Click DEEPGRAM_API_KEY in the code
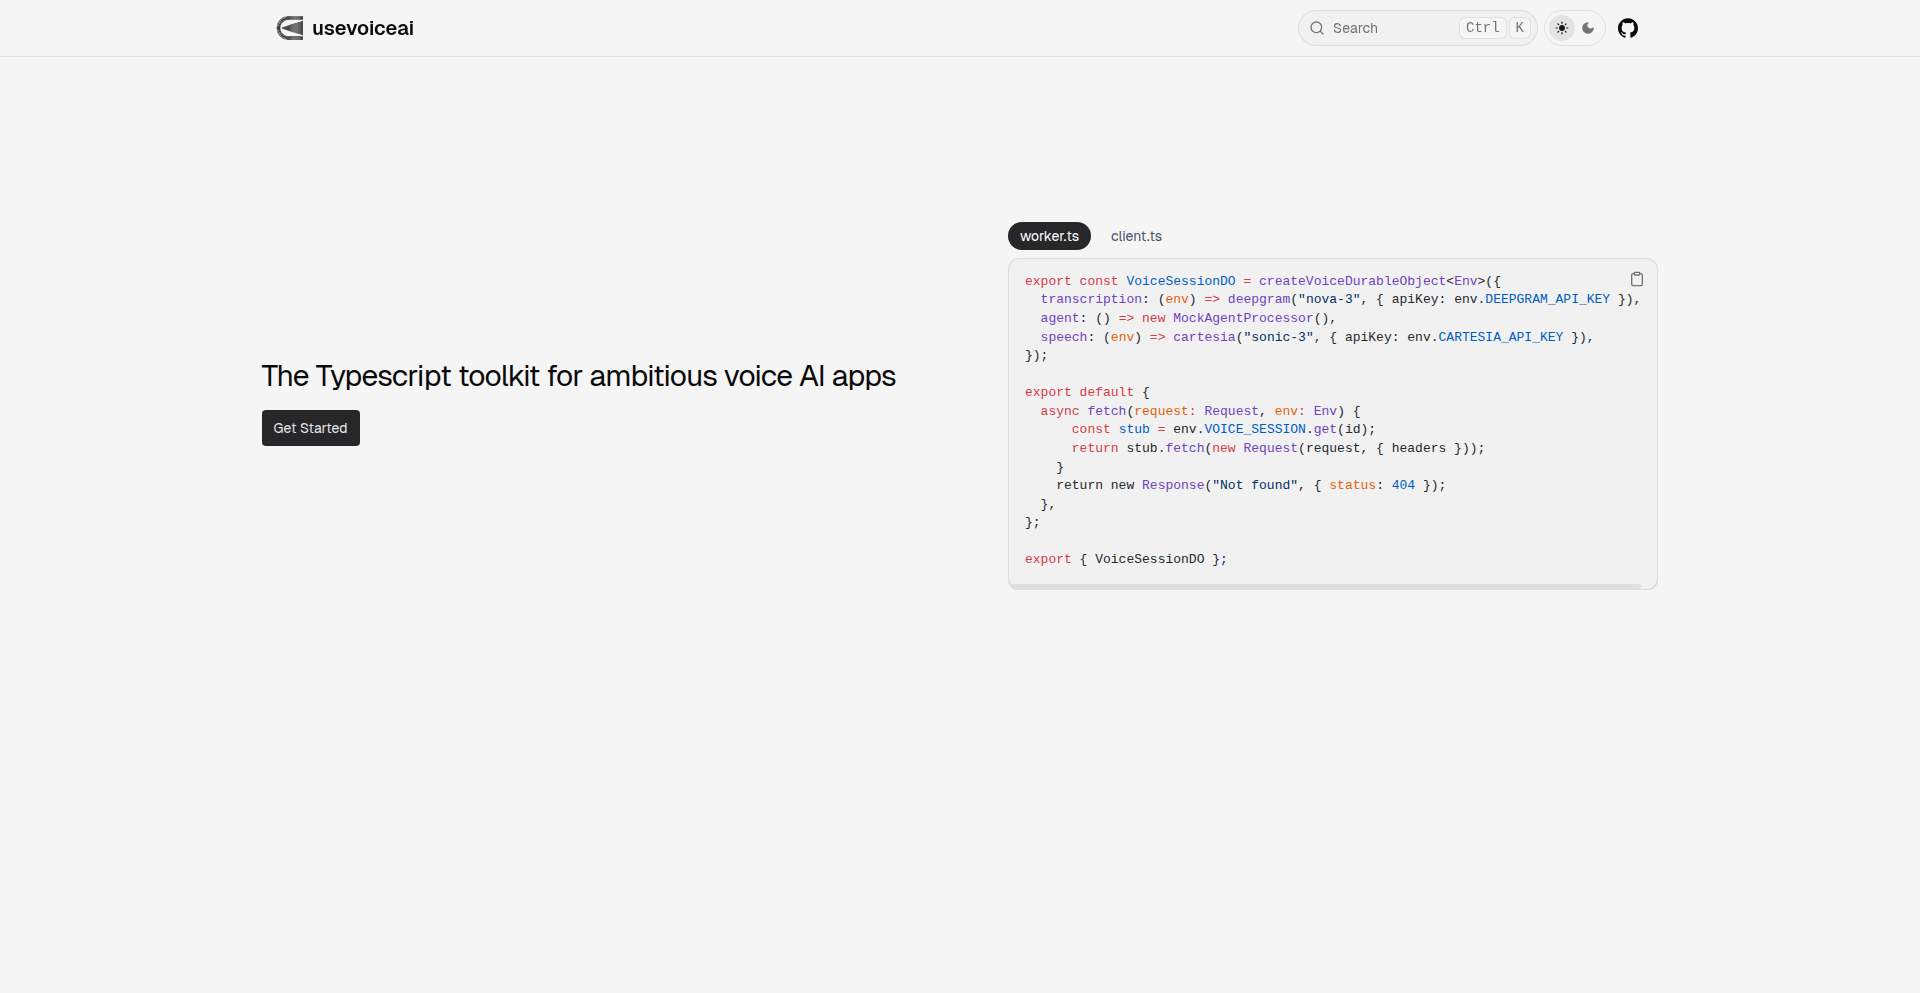Screen dimensions: 1920x993 (1547, 299)
